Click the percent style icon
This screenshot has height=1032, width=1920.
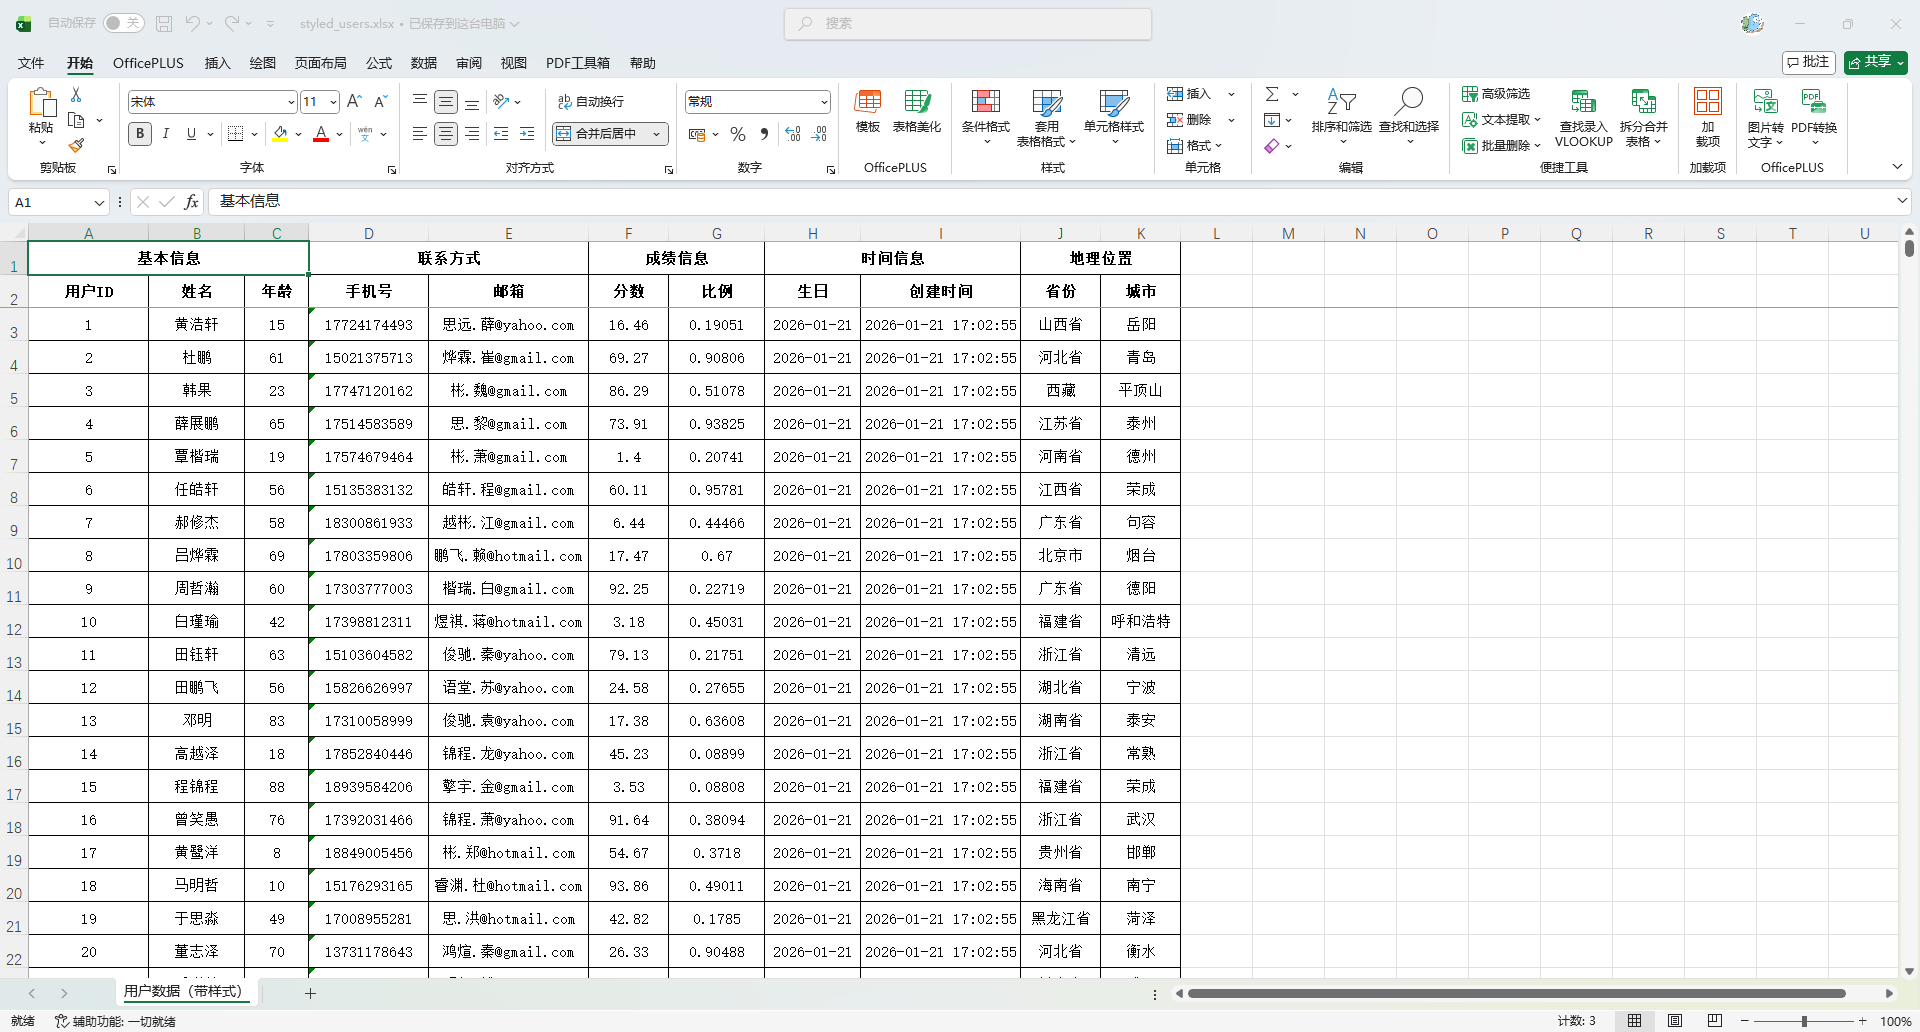[x=738, y=134]
